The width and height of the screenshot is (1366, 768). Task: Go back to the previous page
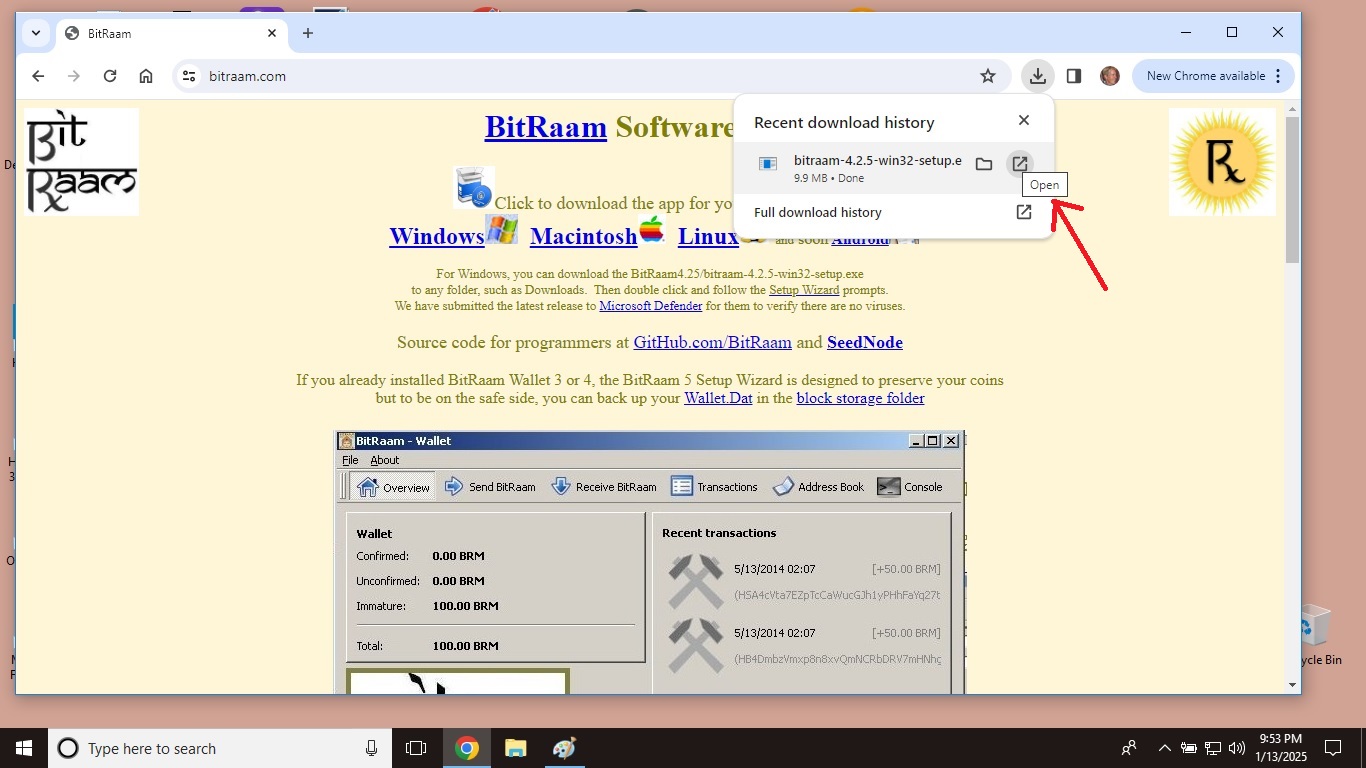[x=38, y=76]
